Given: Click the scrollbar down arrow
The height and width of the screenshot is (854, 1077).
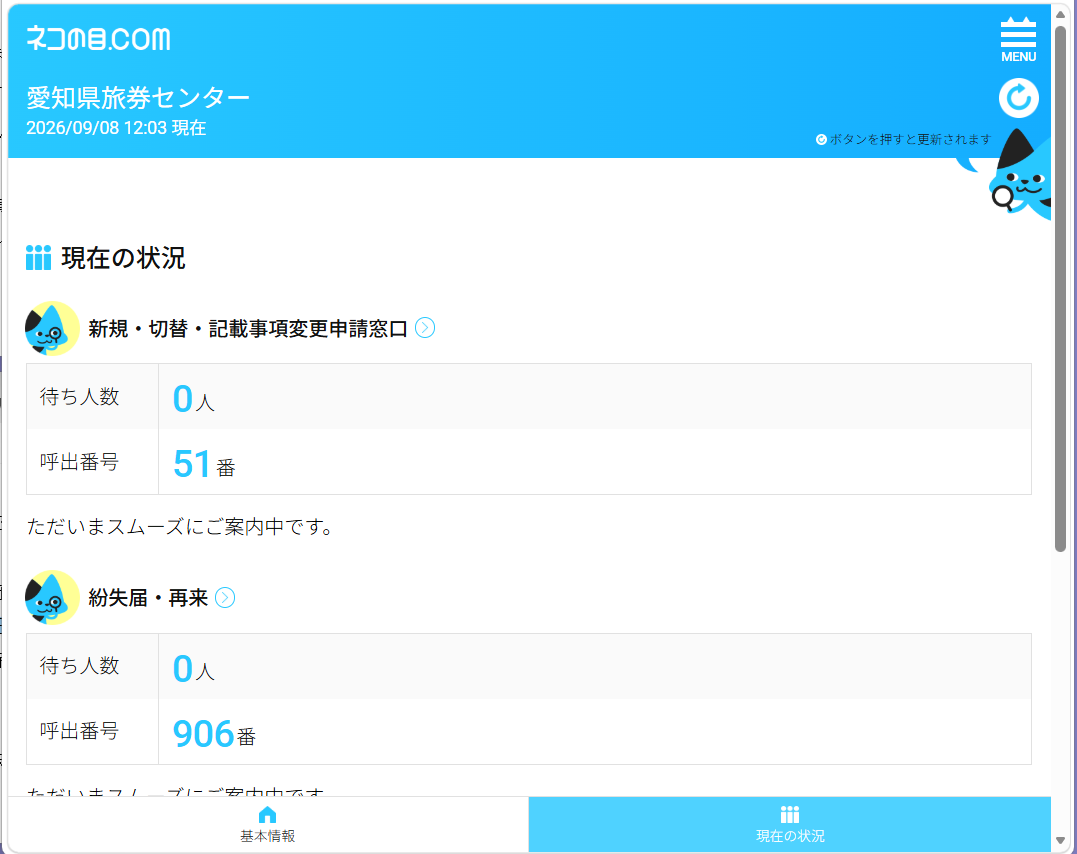Looking at the screenshot, I should point(1061,841).
